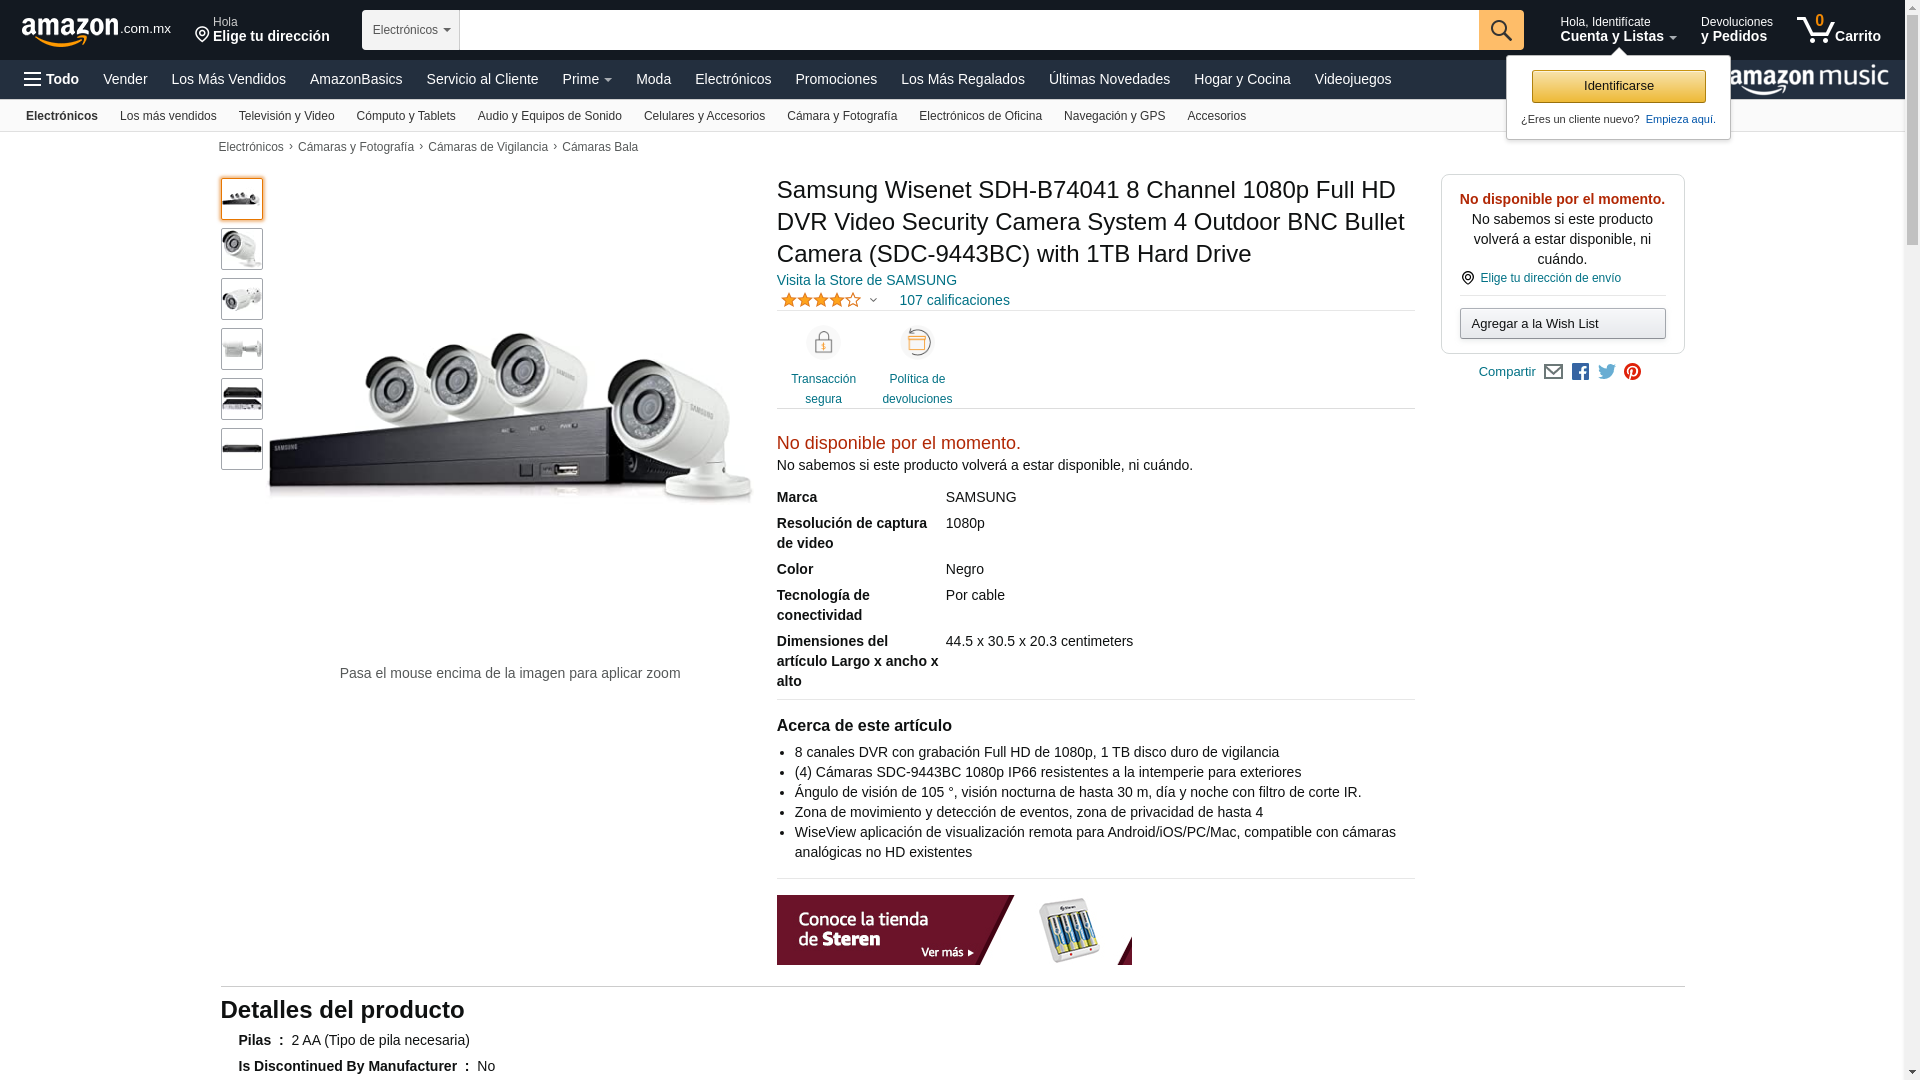Share product on Facebook
The height and width of the screenshot is (1080, 1920).
pyautogui.click(x=1580, y=372)
